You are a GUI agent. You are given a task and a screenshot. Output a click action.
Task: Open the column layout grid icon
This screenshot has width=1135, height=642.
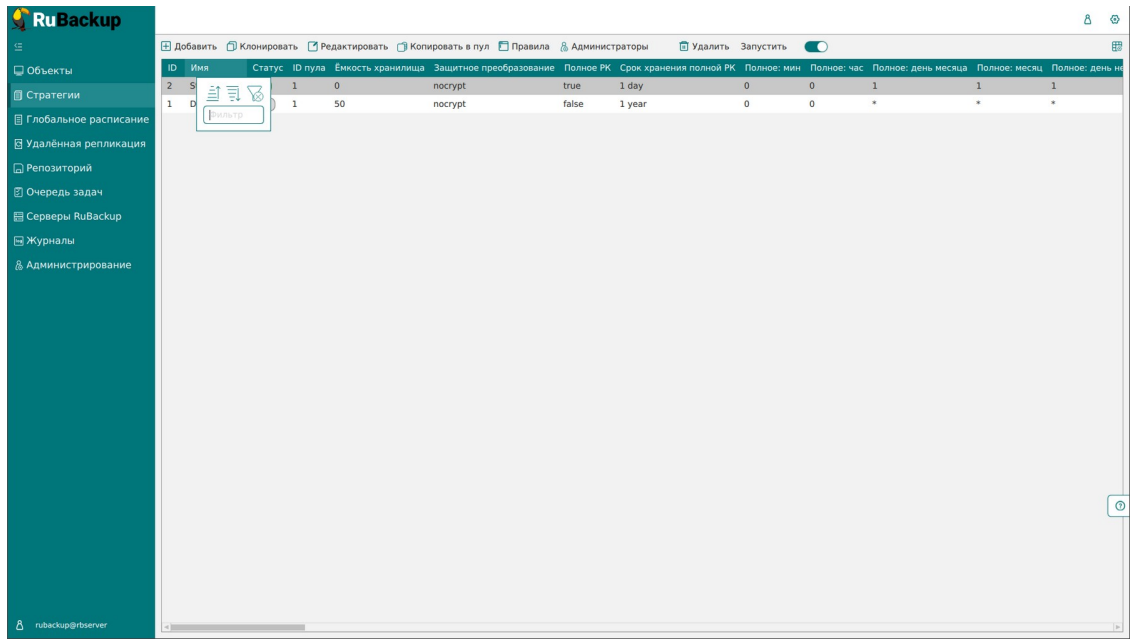click(x=1117, y=46)
